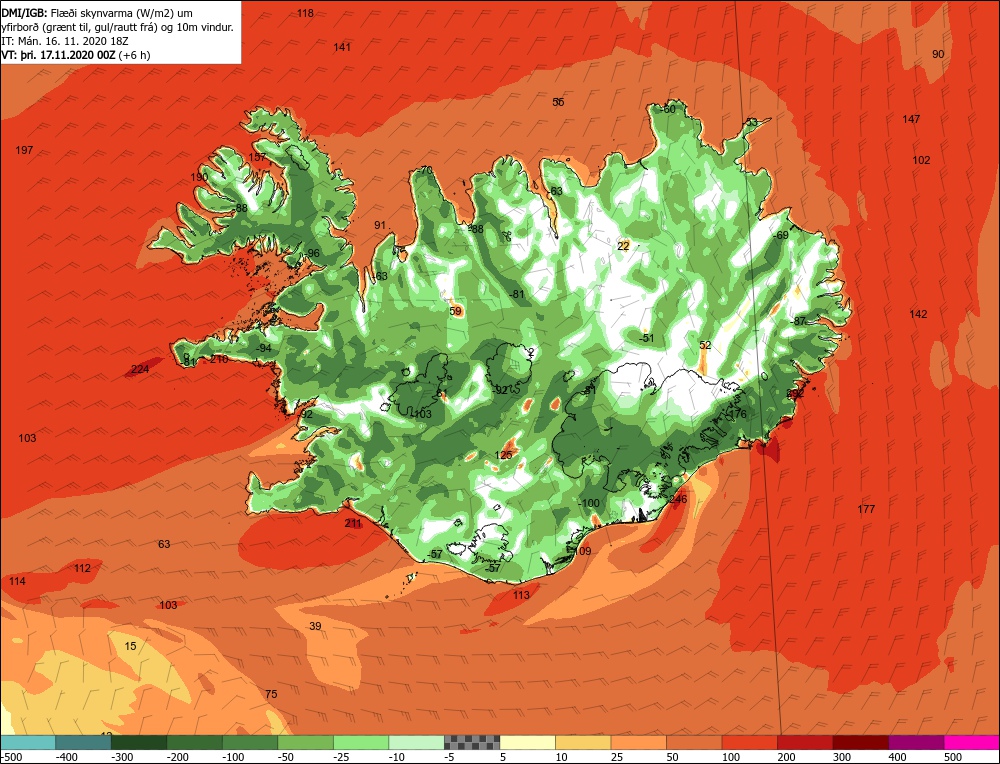Pick the legend swatch between 200 and 300

click(x=805, y=742)
